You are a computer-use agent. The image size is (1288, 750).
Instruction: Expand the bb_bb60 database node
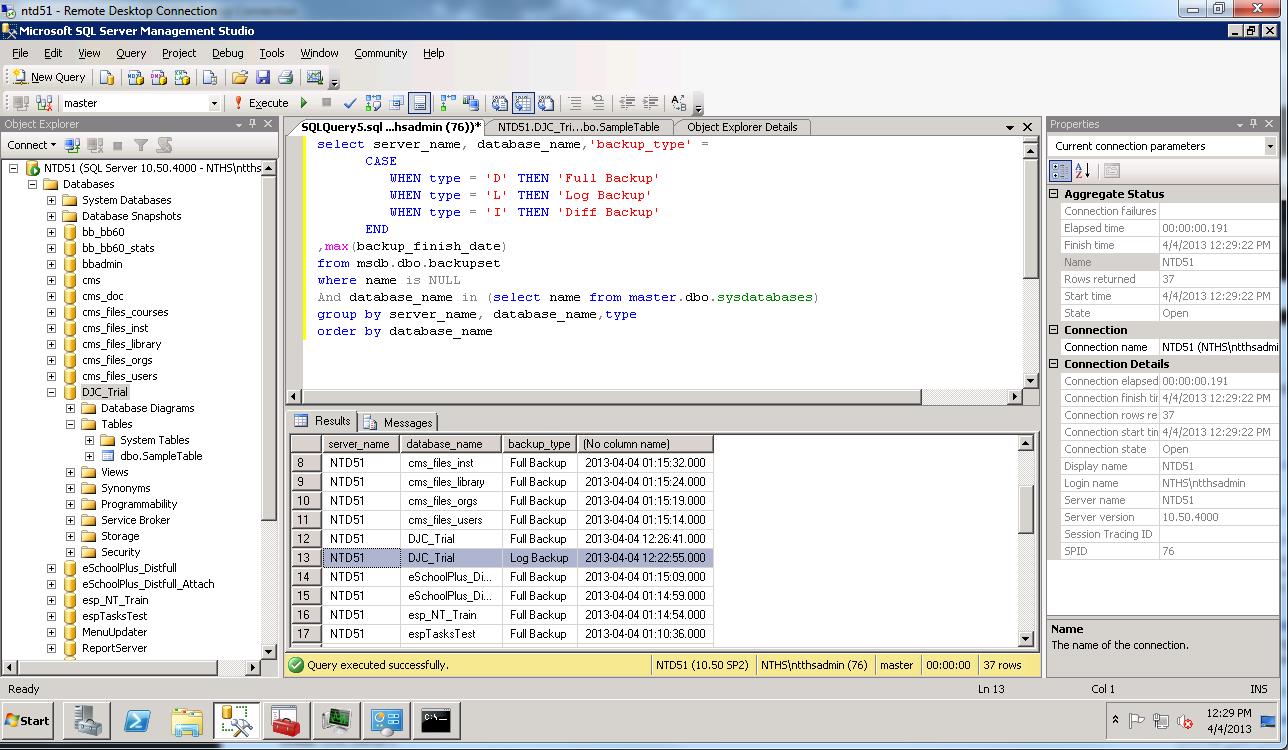[x=52, y=232]
